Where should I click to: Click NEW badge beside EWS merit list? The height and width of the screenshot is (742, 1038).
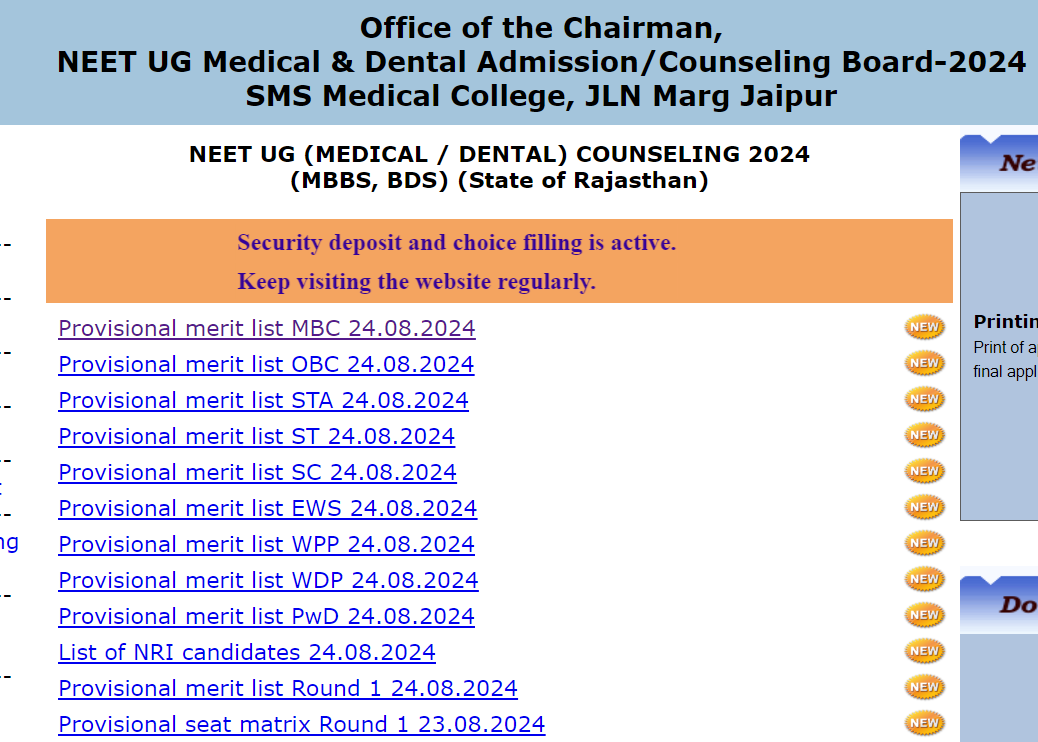click(x=925, y=507)
